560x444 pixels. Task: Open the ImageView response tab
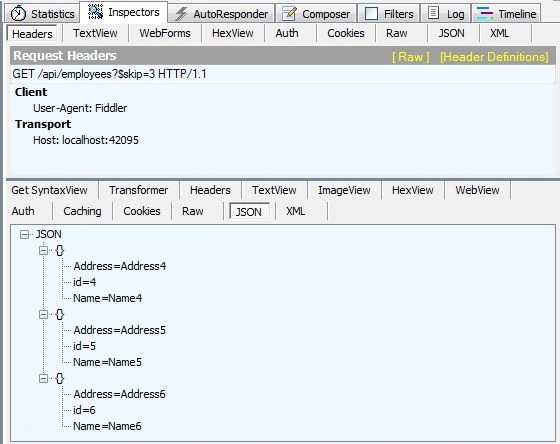tap(344, 190)
